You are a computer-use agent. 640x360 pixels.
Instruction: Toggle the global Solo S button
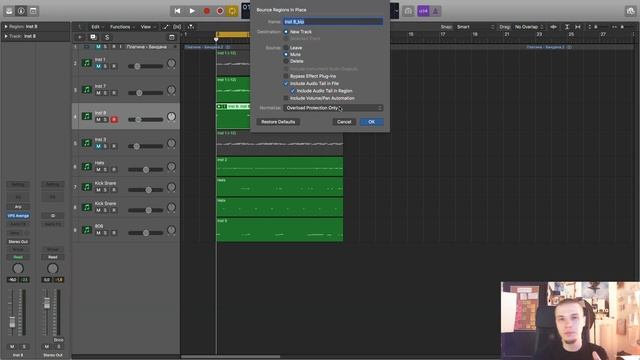point(107,37)
